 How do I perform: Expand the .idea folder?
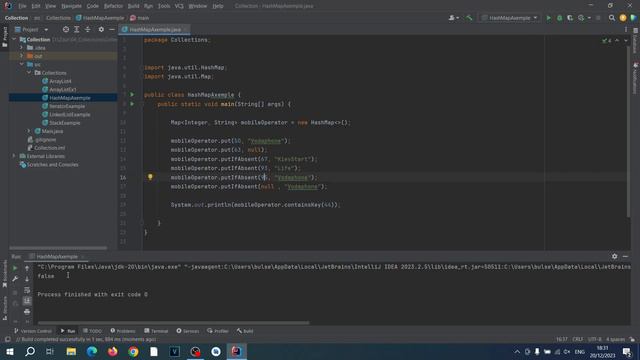tap(22, 48)
